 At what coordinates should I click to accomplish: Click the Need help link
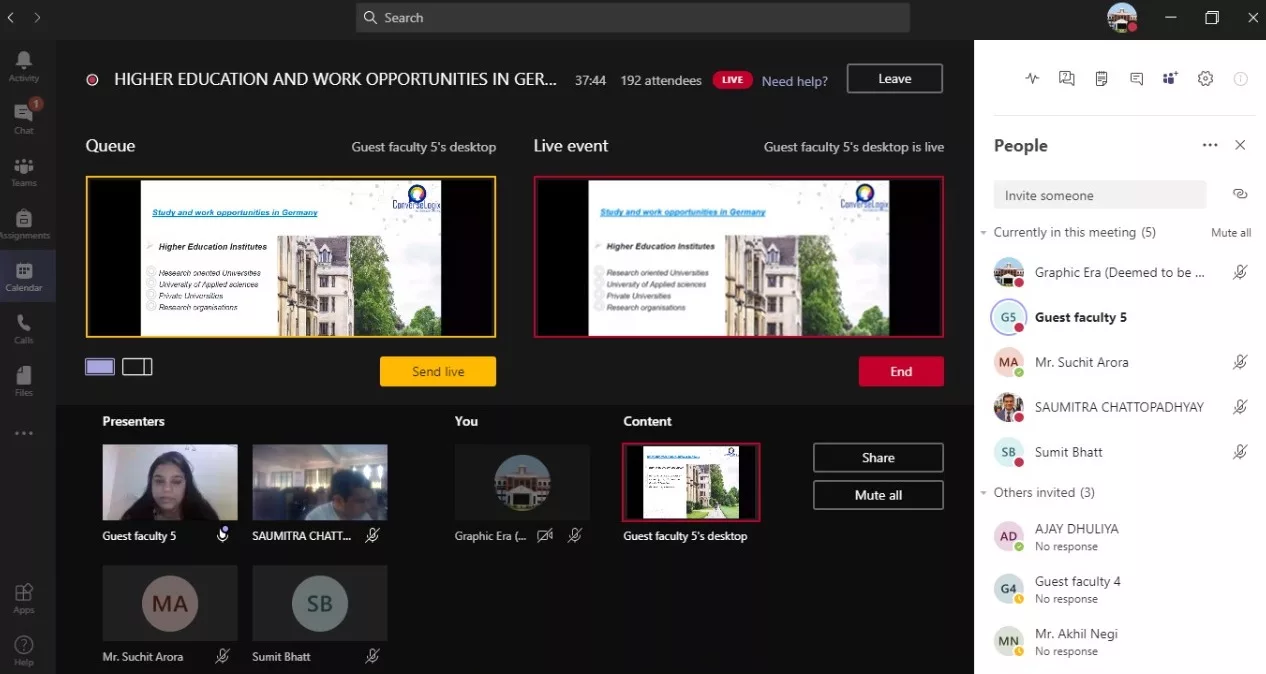(794, 81)
